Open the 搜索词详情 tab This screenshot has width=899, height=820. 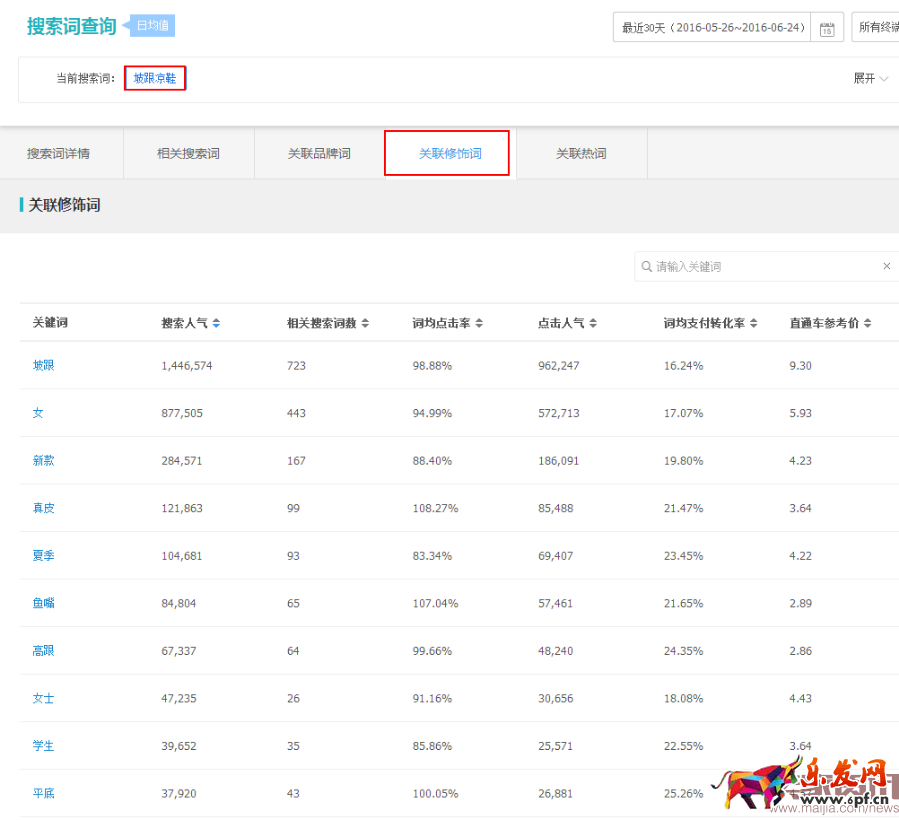click(60, 152)
